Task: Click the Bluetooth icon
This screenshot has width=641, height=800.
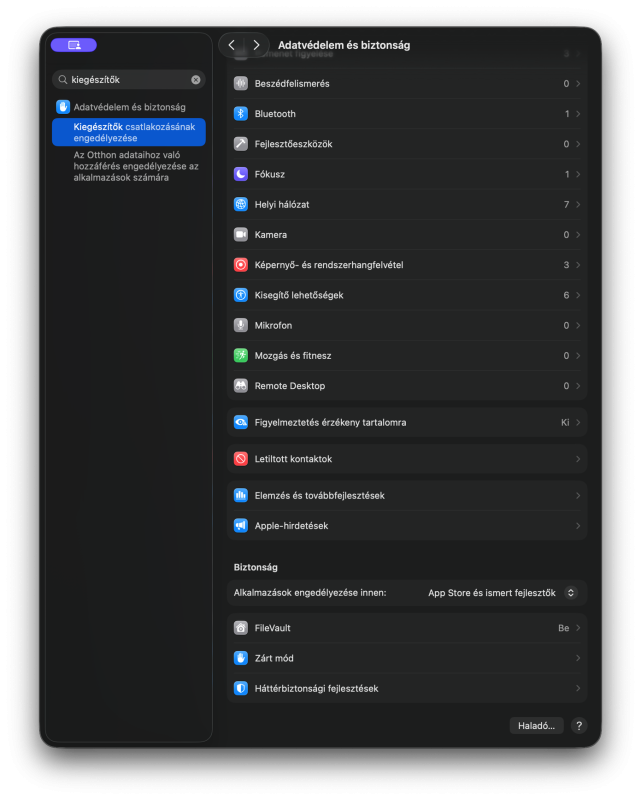Action: pyautogui.click(x=241, y=114)
